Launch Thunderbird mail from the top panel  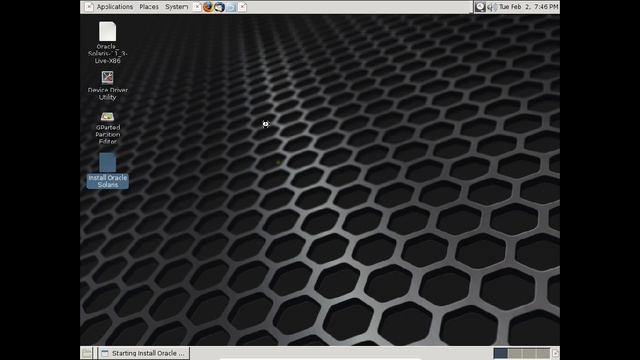220,7
